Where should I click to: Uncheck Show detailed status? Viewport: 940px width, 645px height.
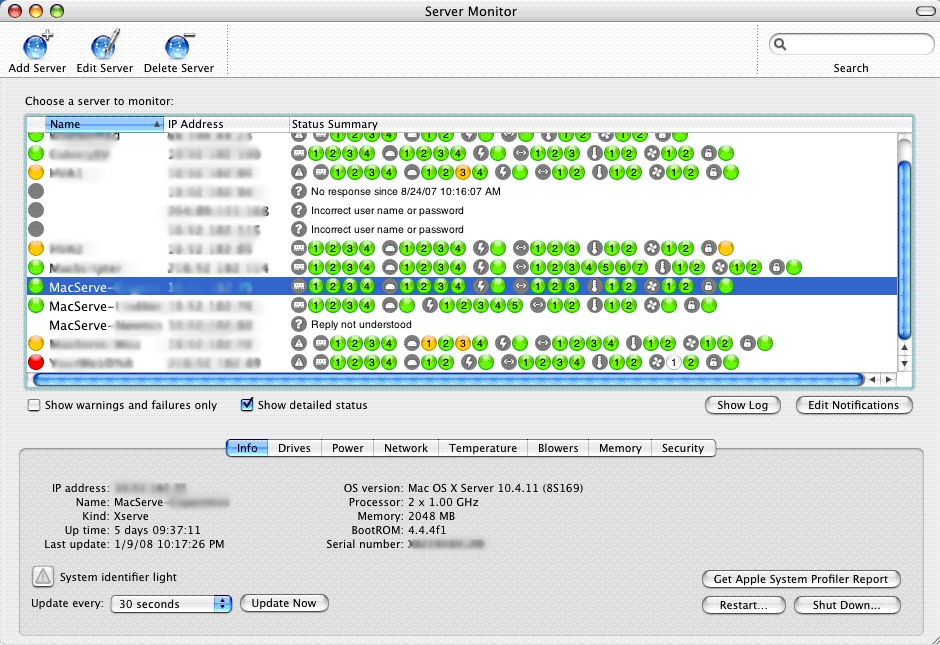point(246,405)
